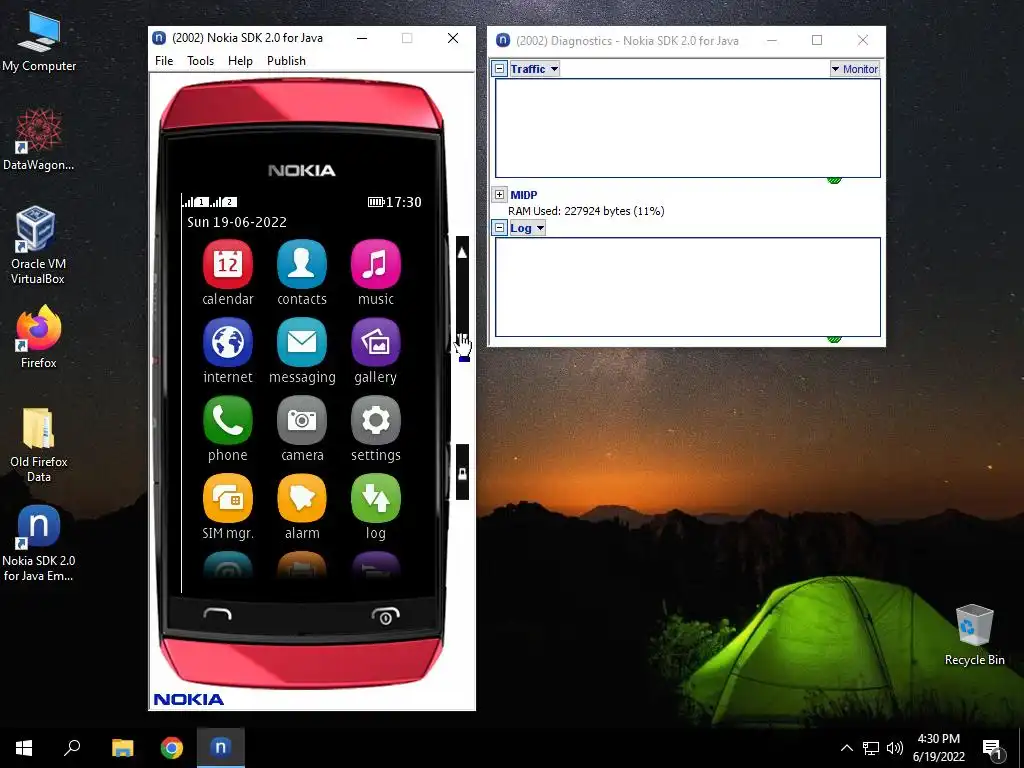Image resolution: width=1024 pixels, height=768 pixels.
Task: Open Firefox desktop shortcut
Action: (39, 337)
